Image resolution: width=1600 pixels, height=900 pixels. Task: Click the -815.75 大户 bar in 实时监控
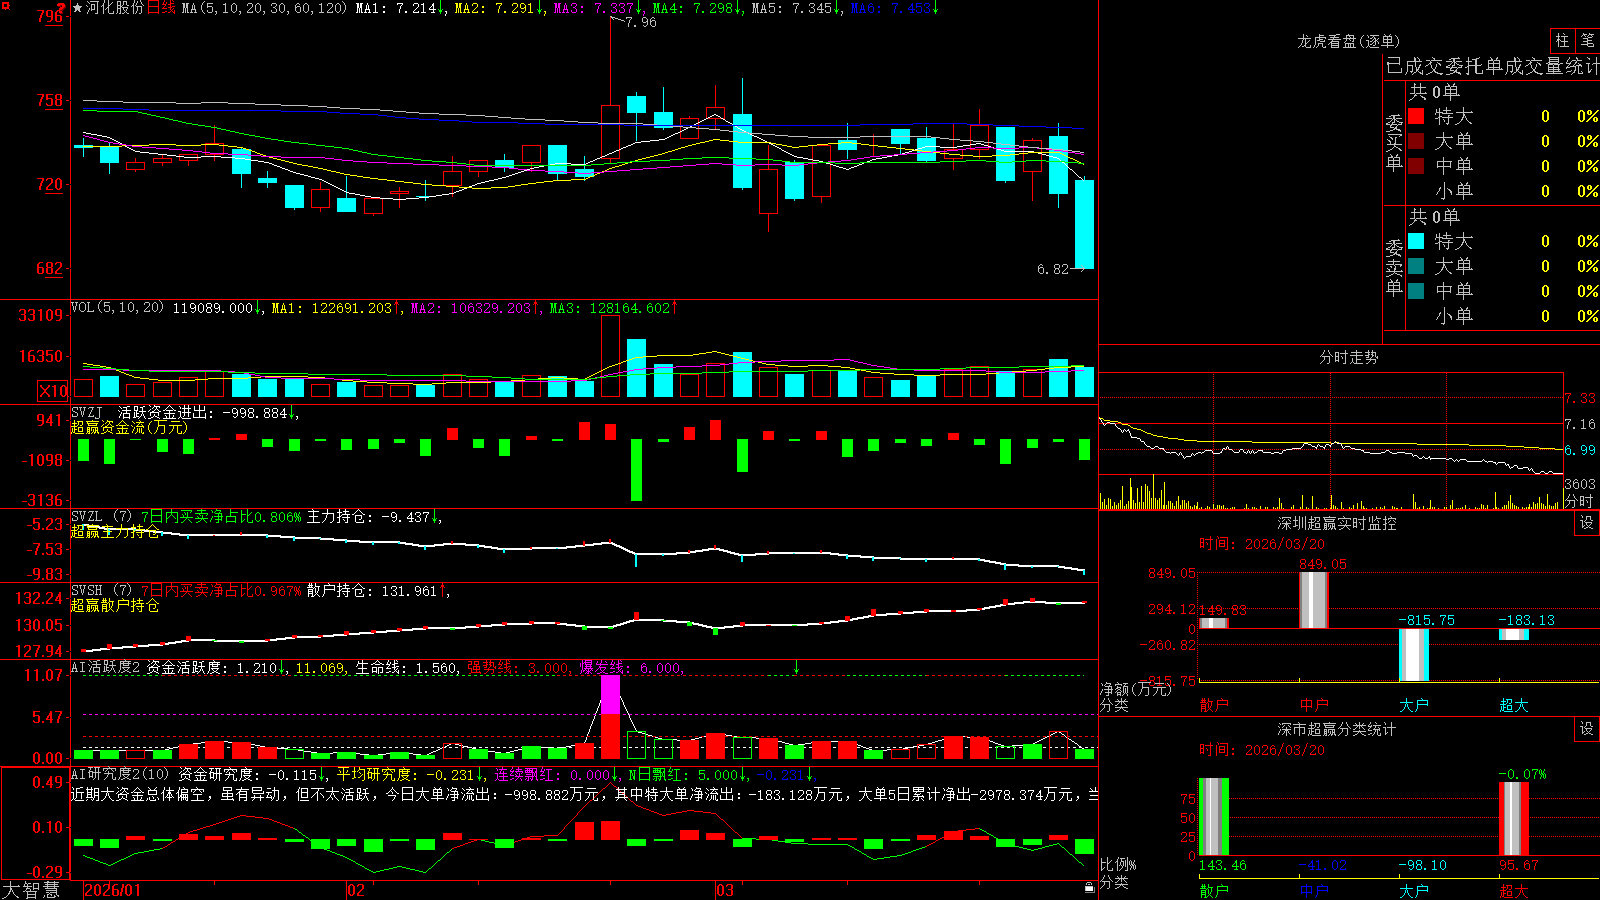pyautogui.click(x=1414, y=654)
